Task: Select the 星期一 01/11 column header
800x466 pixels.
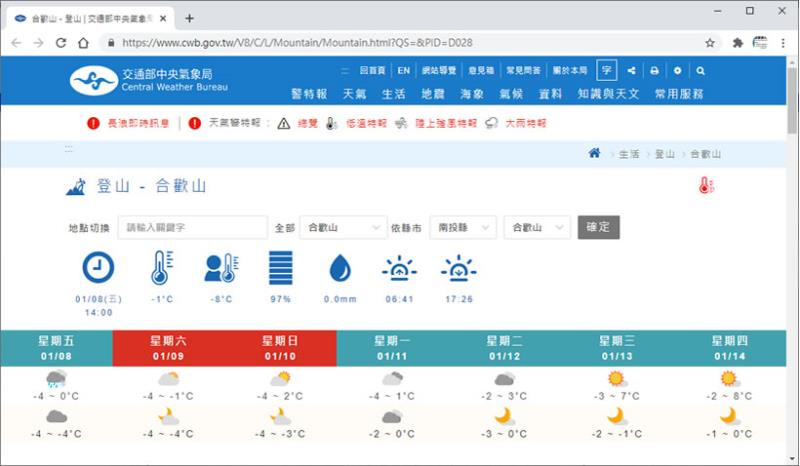Action: coord(392,348)
